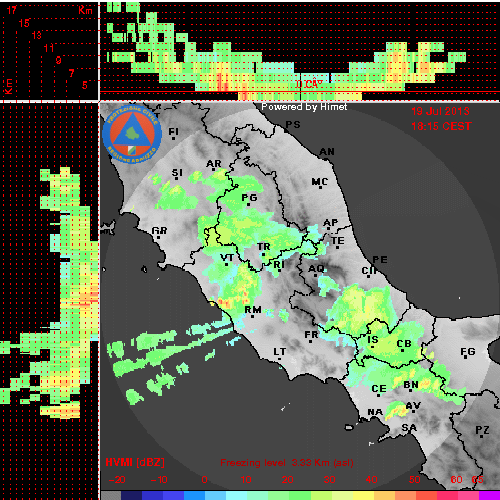
Task: Click the 13 km altitude axis label
Action: (37, 35)
